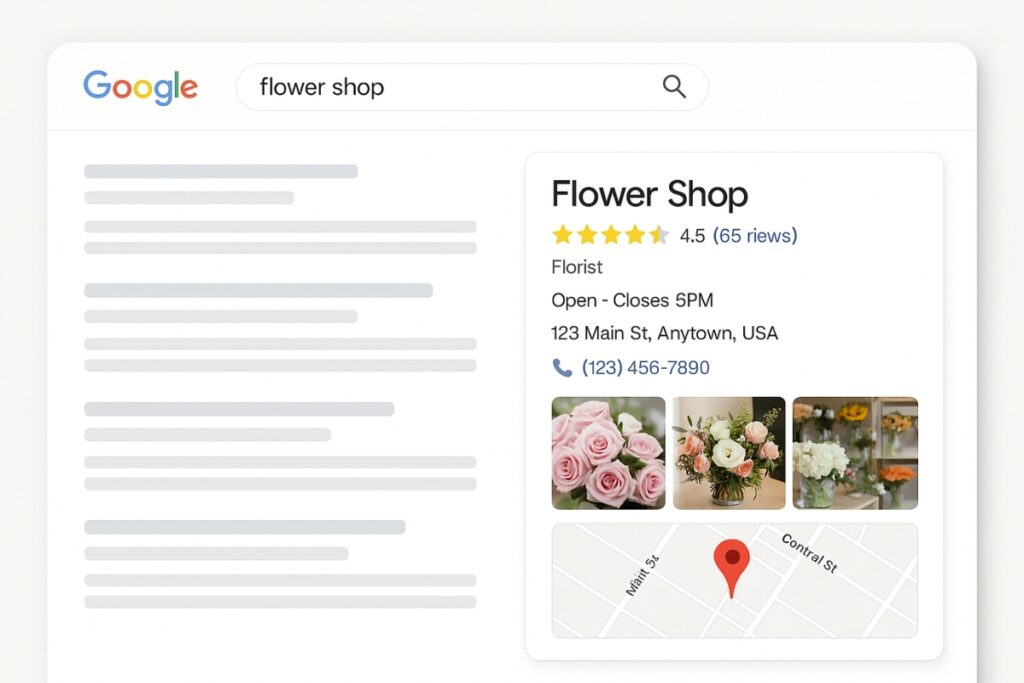Image resolution: width=1024 pixels, height=683 pixels.
Task: Click the Flower Shop panel title
Action: click(650, 194)
